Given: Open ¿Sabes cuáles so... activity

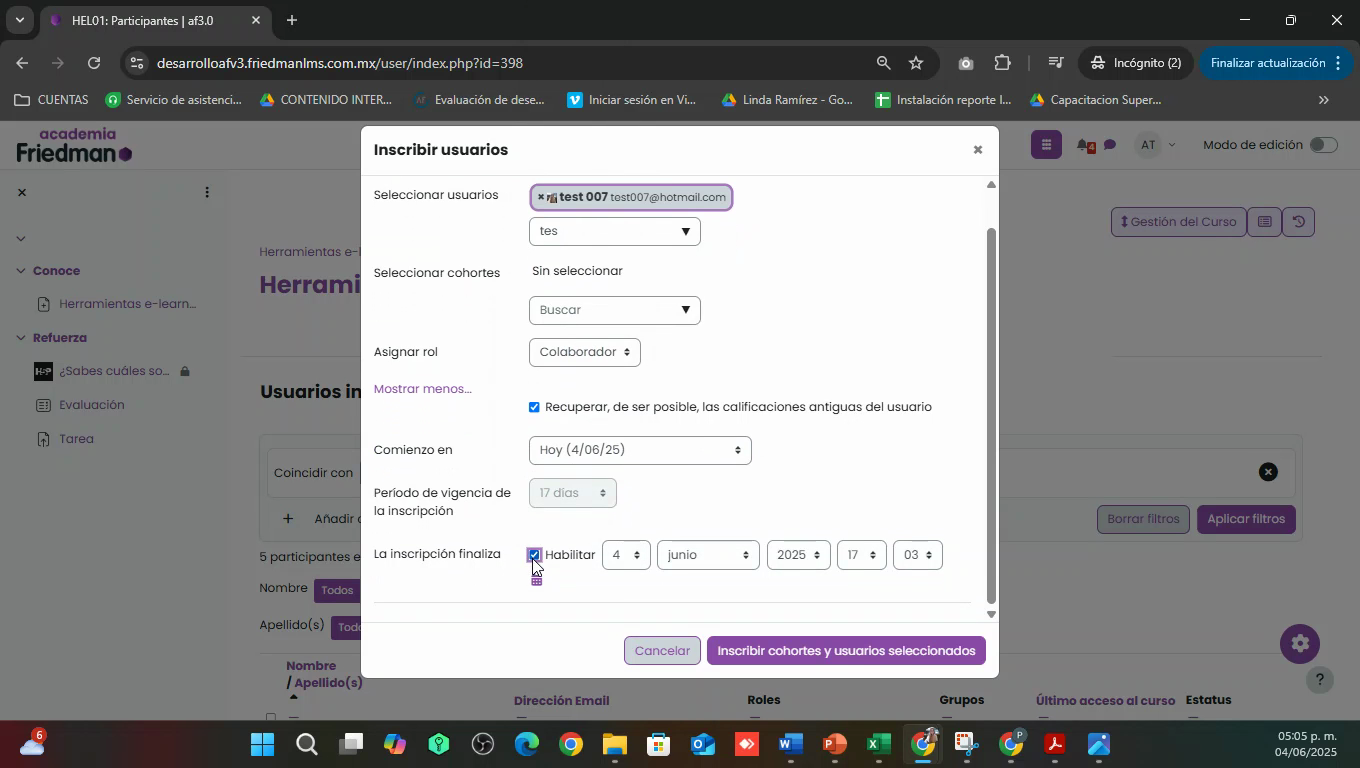Looking at the screenshot, I should click(114, 371).
